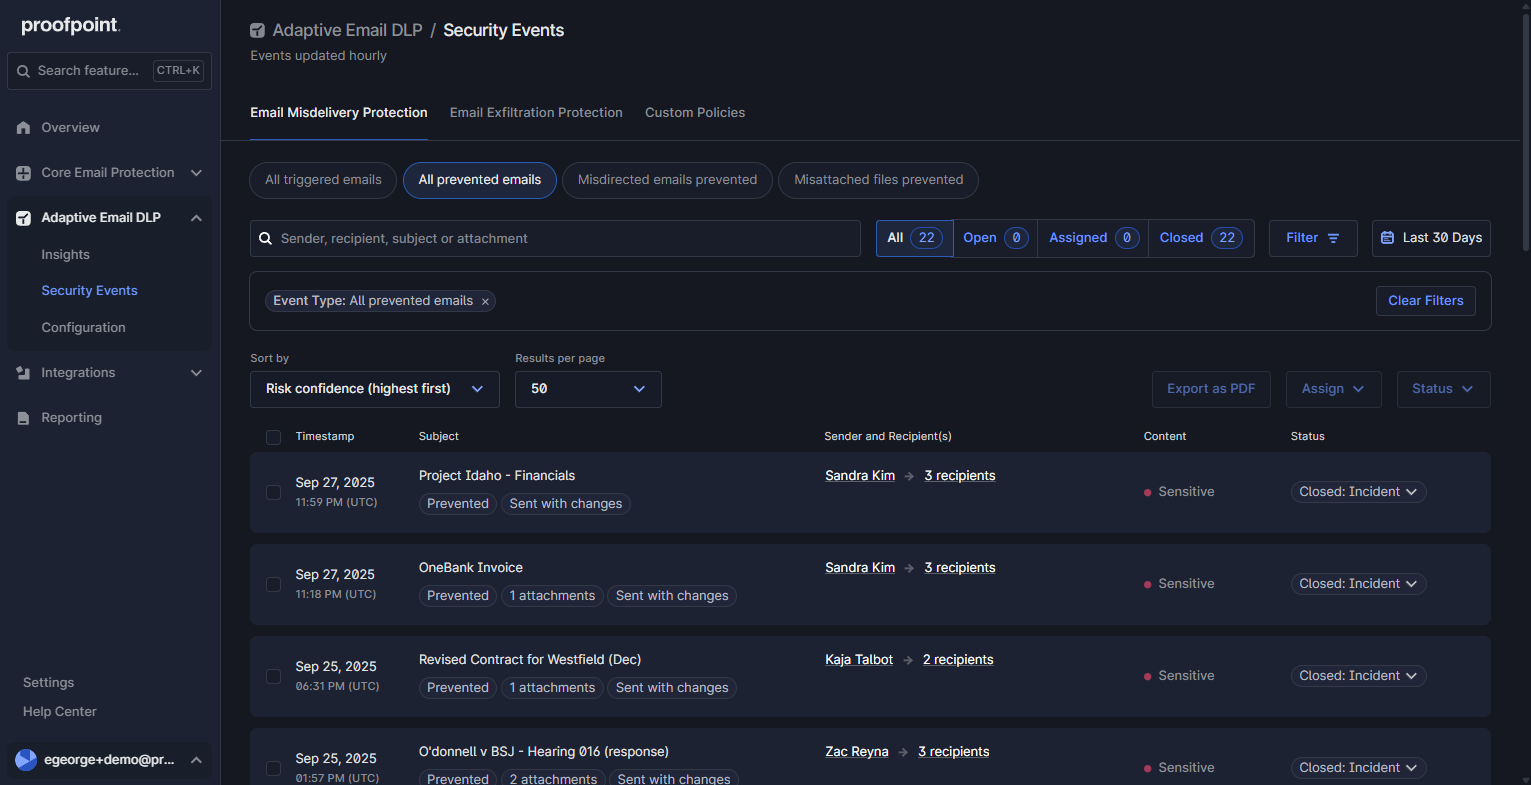Open the Last 30 Days date range

click(1431, 238)
